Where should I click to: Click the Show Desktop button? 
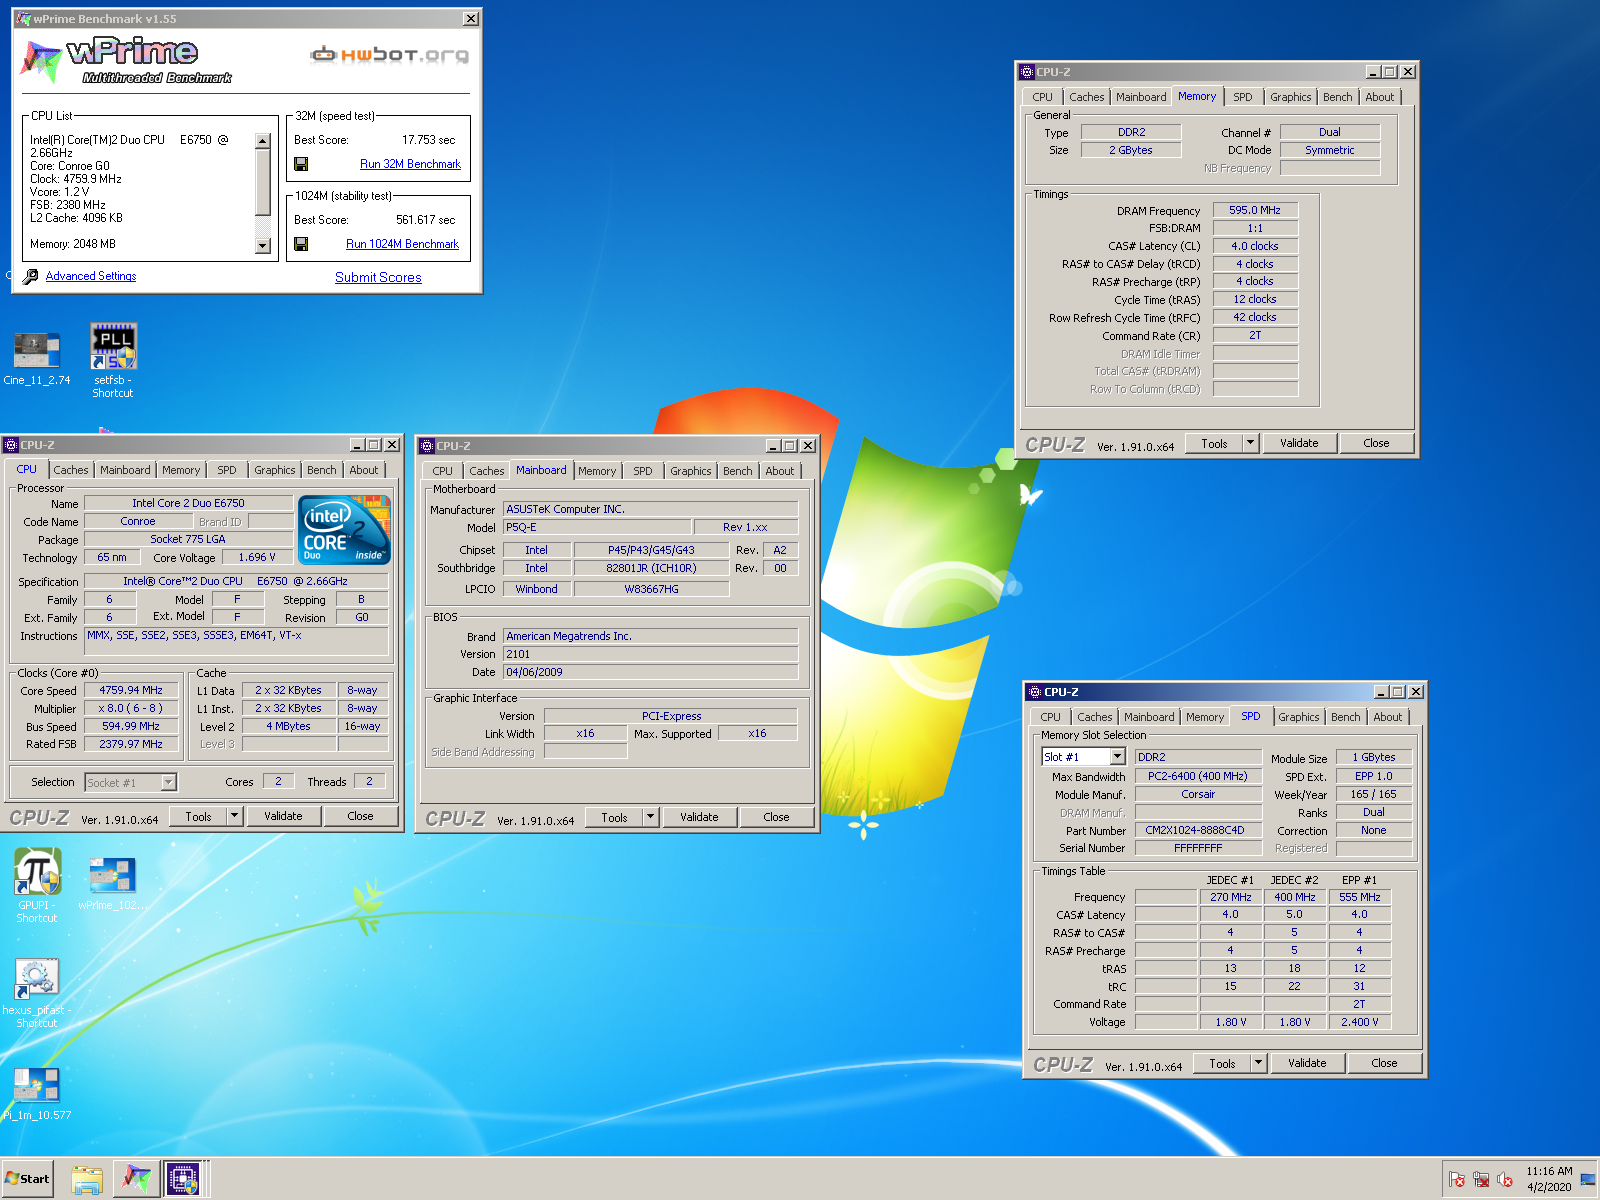[x=1588, y=1179]
